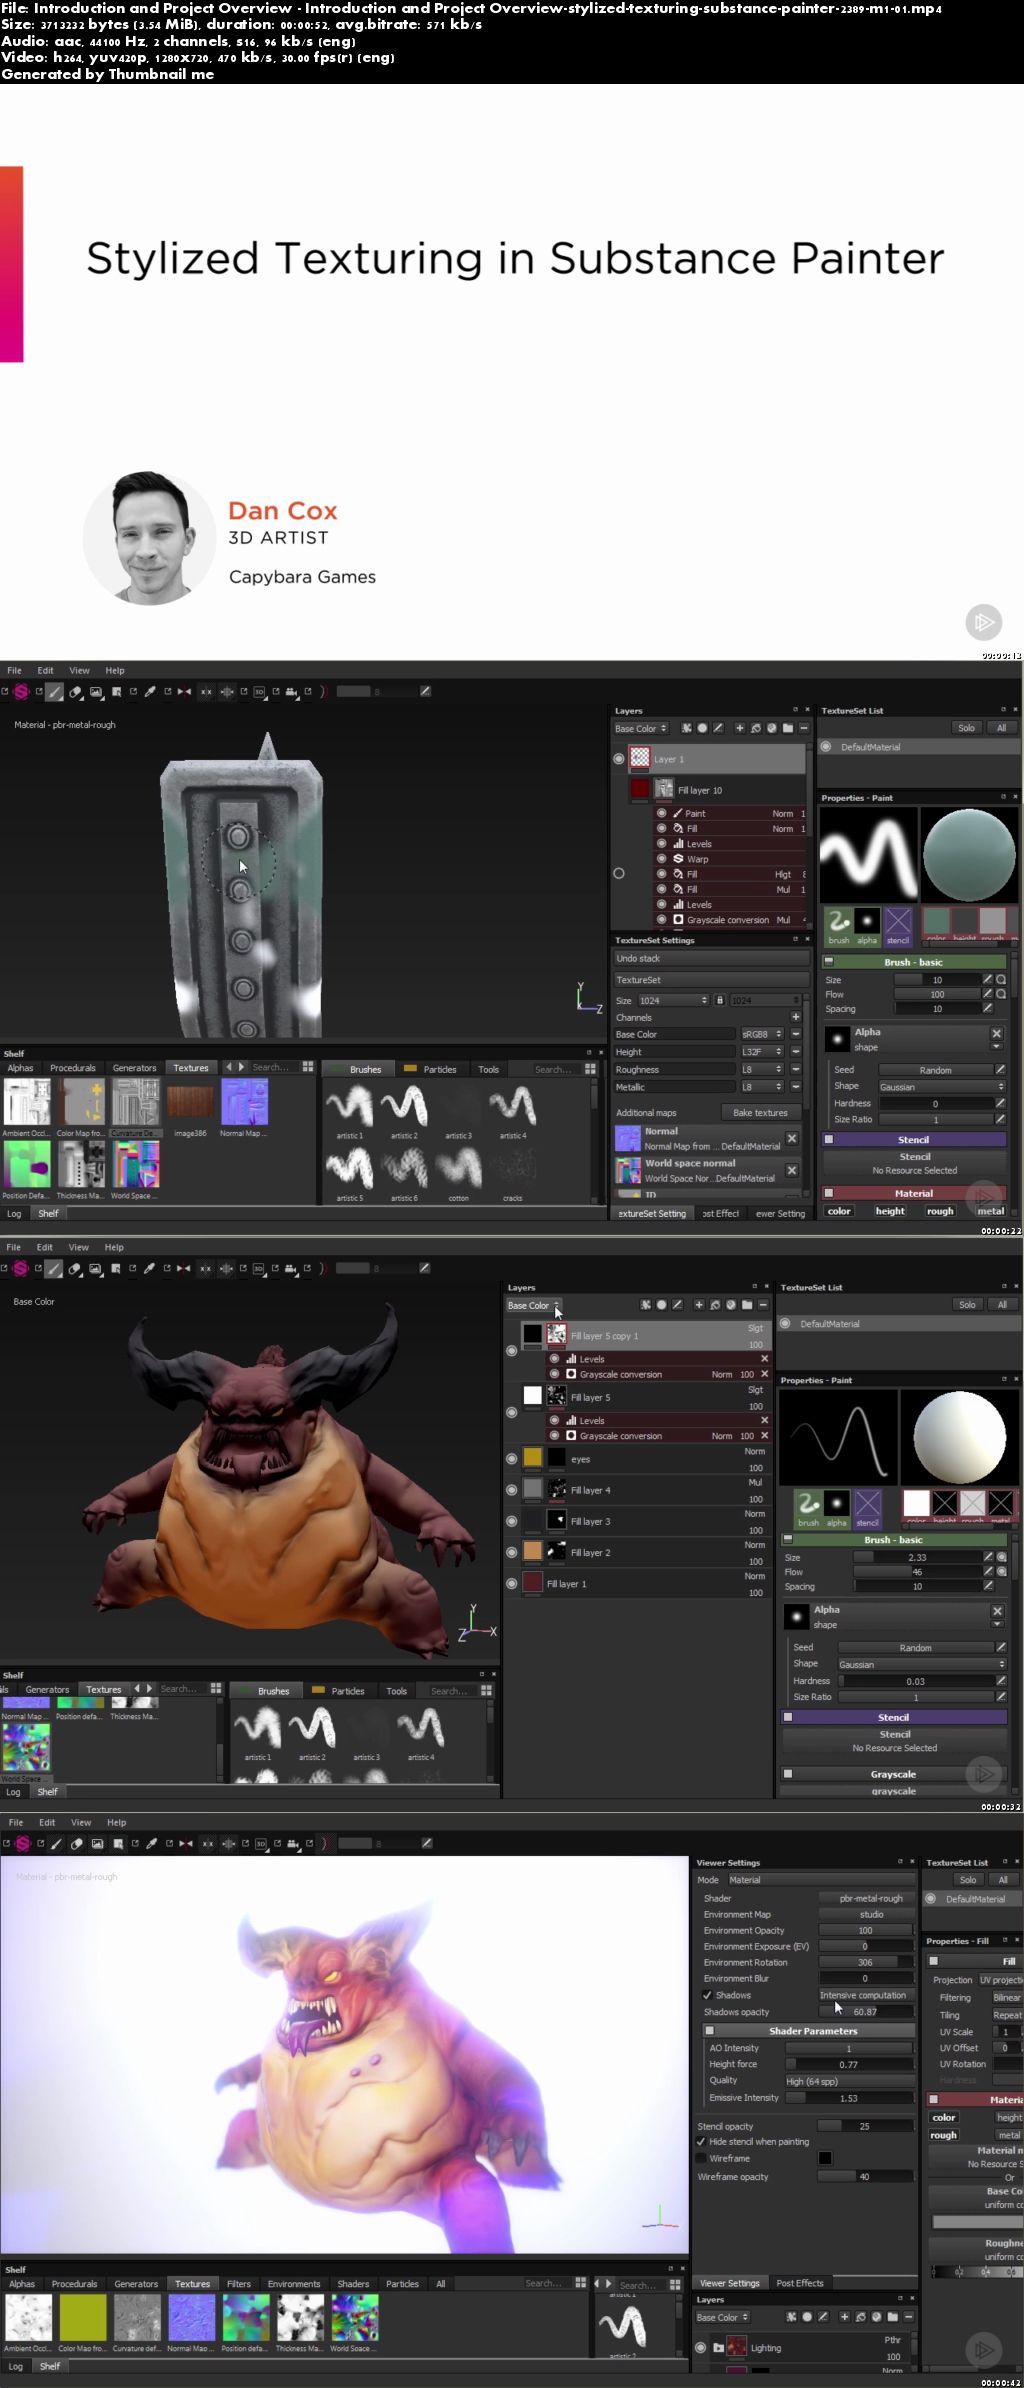Click the Paint effect brush icon under Fill layer 10

(x=678, y=813)
